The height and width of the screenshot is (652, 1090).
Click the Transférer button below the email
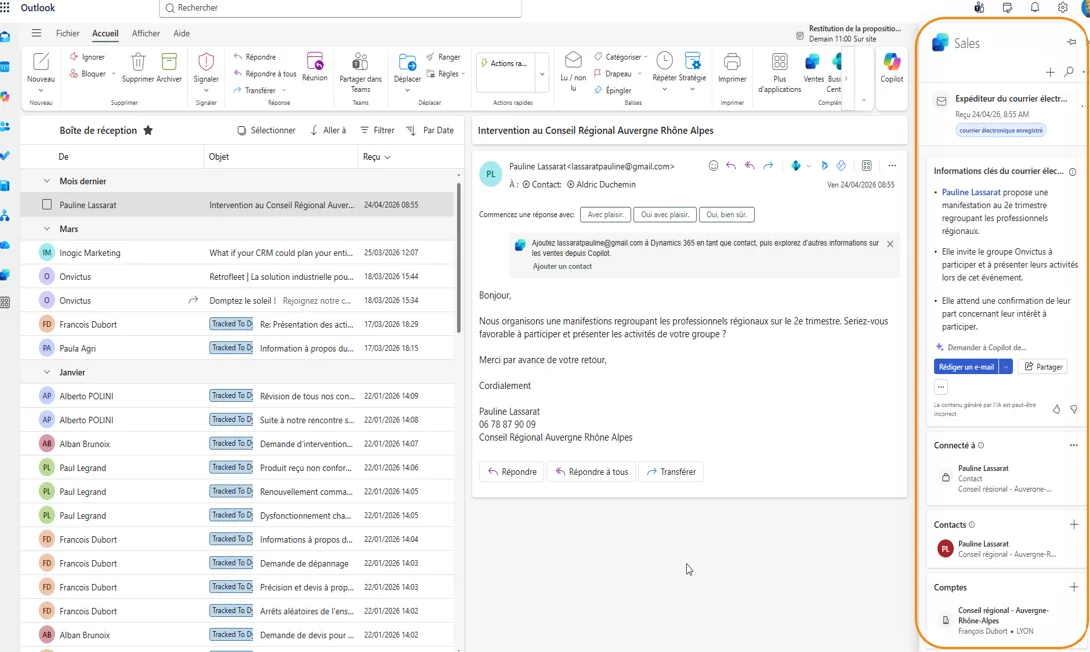coord(671,471)
